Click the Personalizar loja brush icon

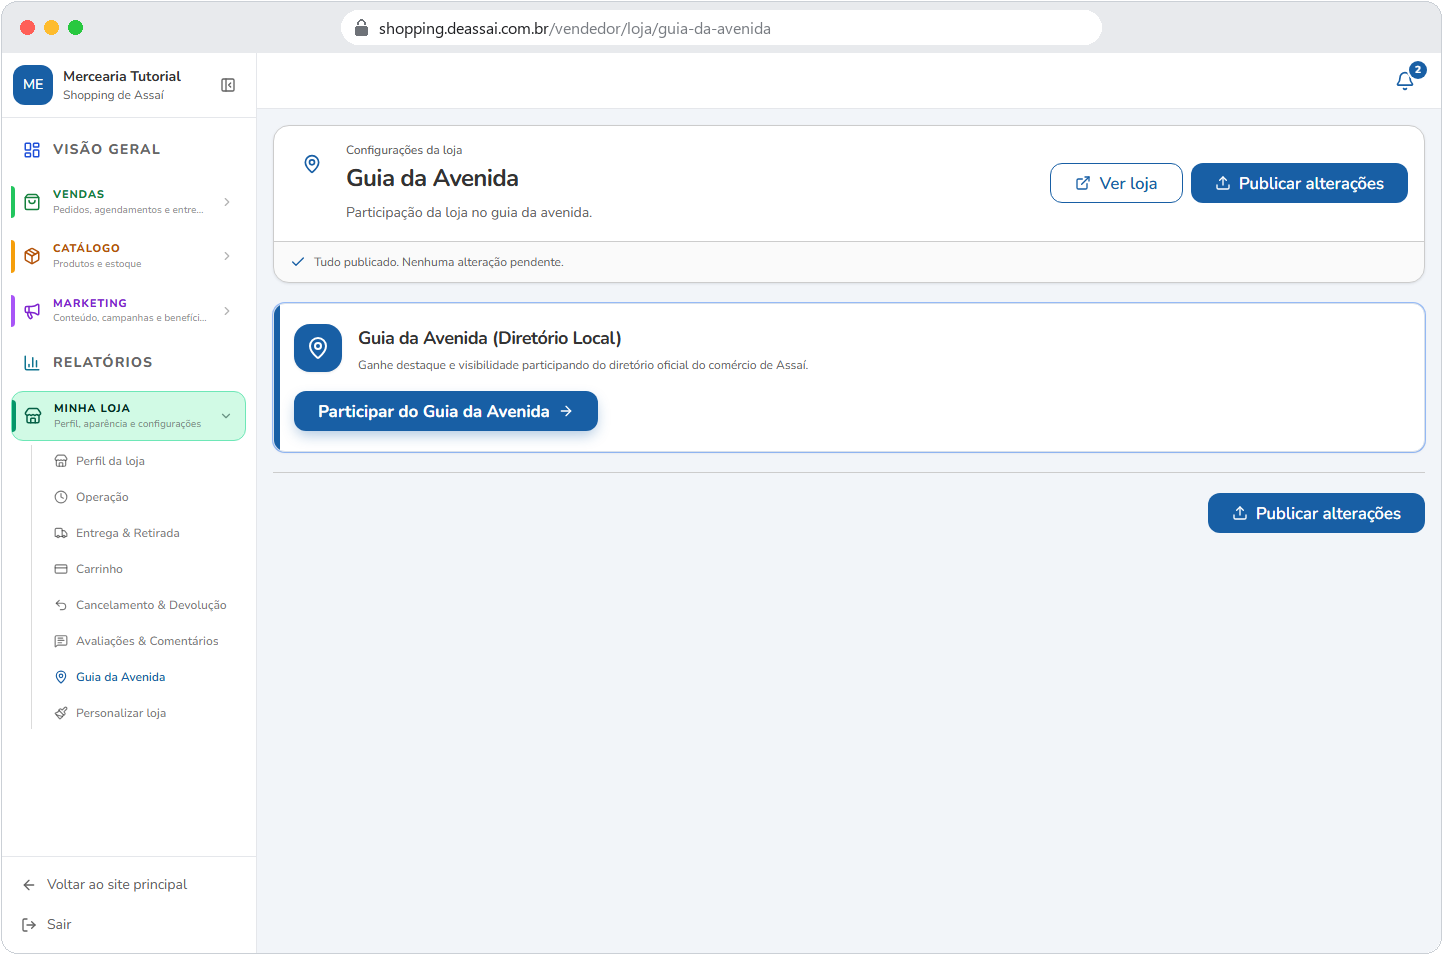pos(61,713)
